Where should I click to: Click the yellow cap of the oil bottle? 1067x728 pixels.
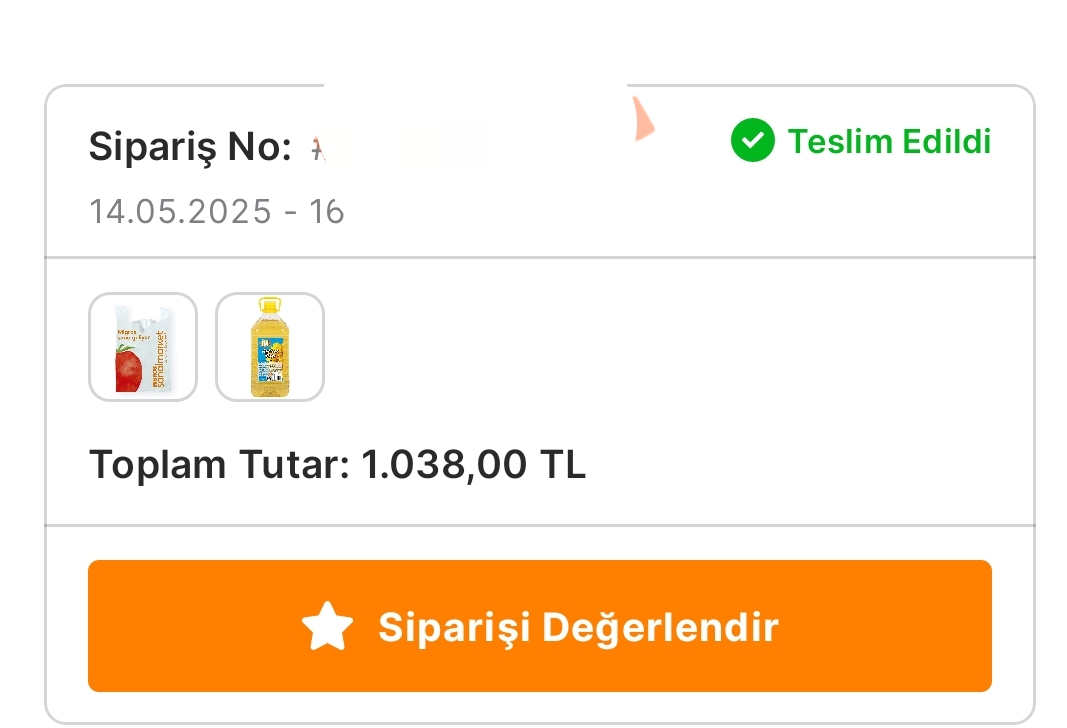coord(270,303)
